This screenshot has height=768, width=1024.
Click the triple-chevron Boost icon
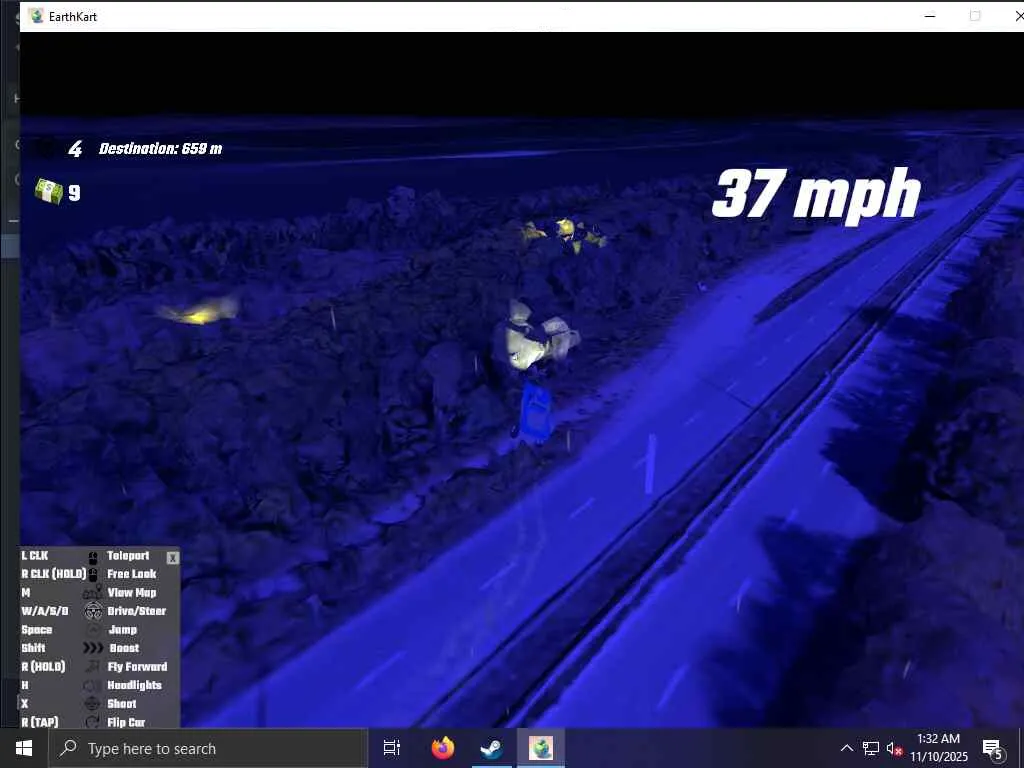tap(93, 648)
